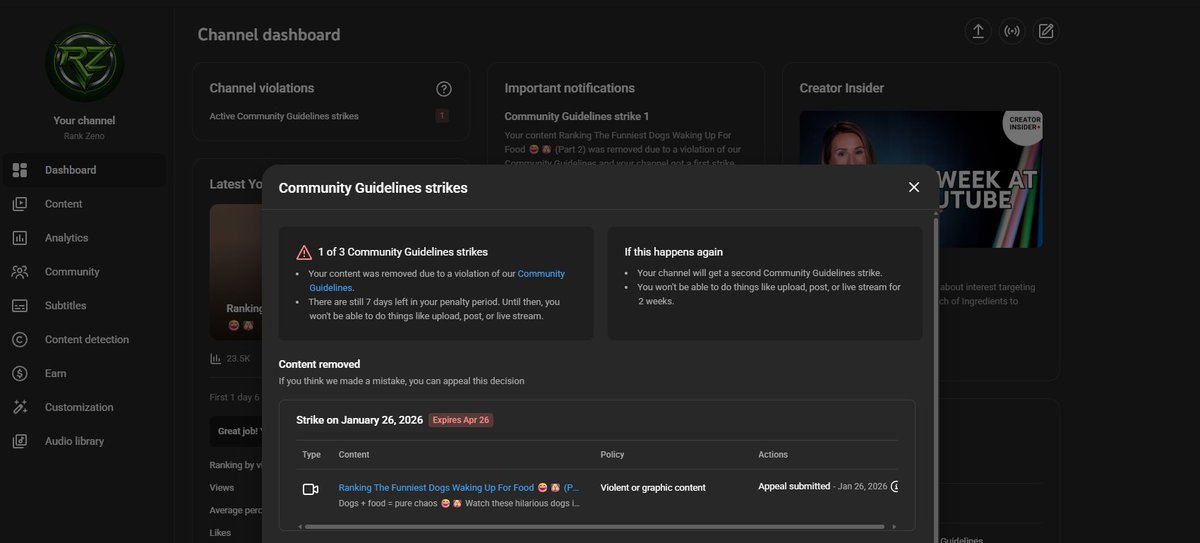Close the Community Guidelines strikes dialog
Image resolution: width=1200 pixels, height=543 pixels.
coord(913,187)
